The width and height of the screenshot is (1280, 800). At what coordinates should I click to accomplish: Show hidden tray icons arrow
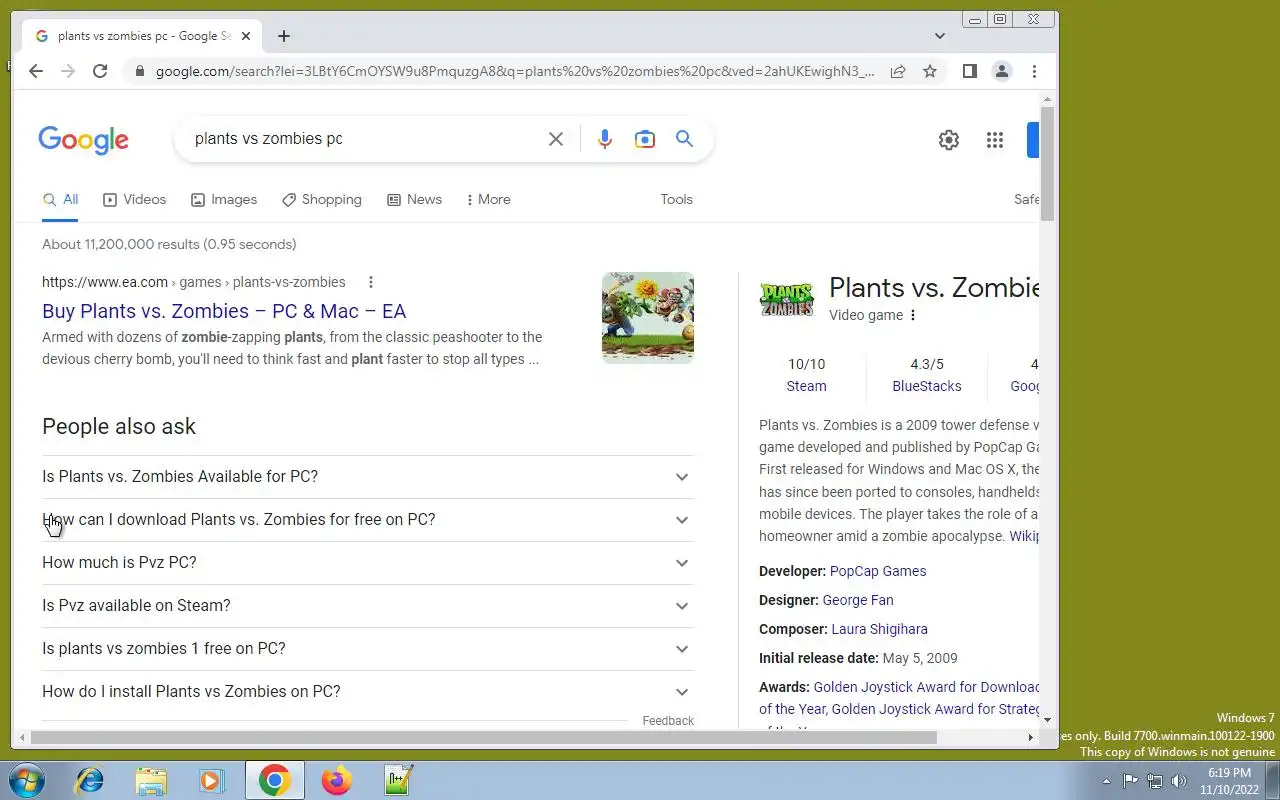click(x=1106, y=781)
